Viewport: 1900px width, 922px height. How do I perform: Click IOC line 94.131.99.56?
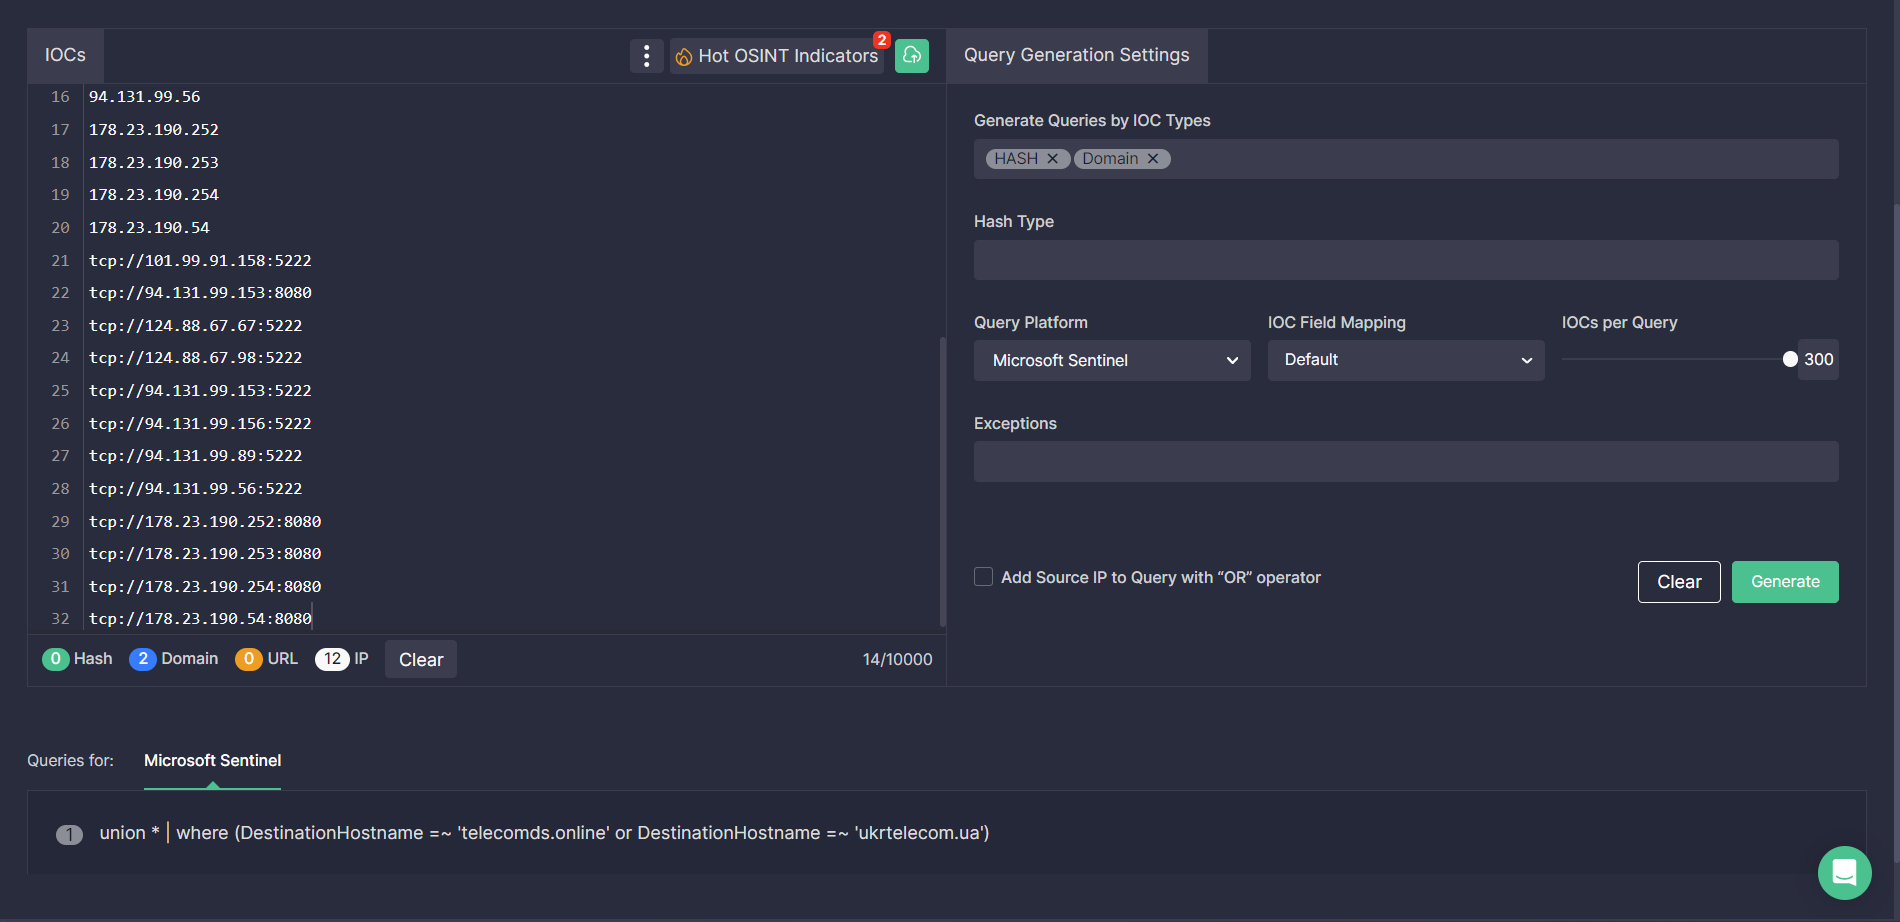145,97
